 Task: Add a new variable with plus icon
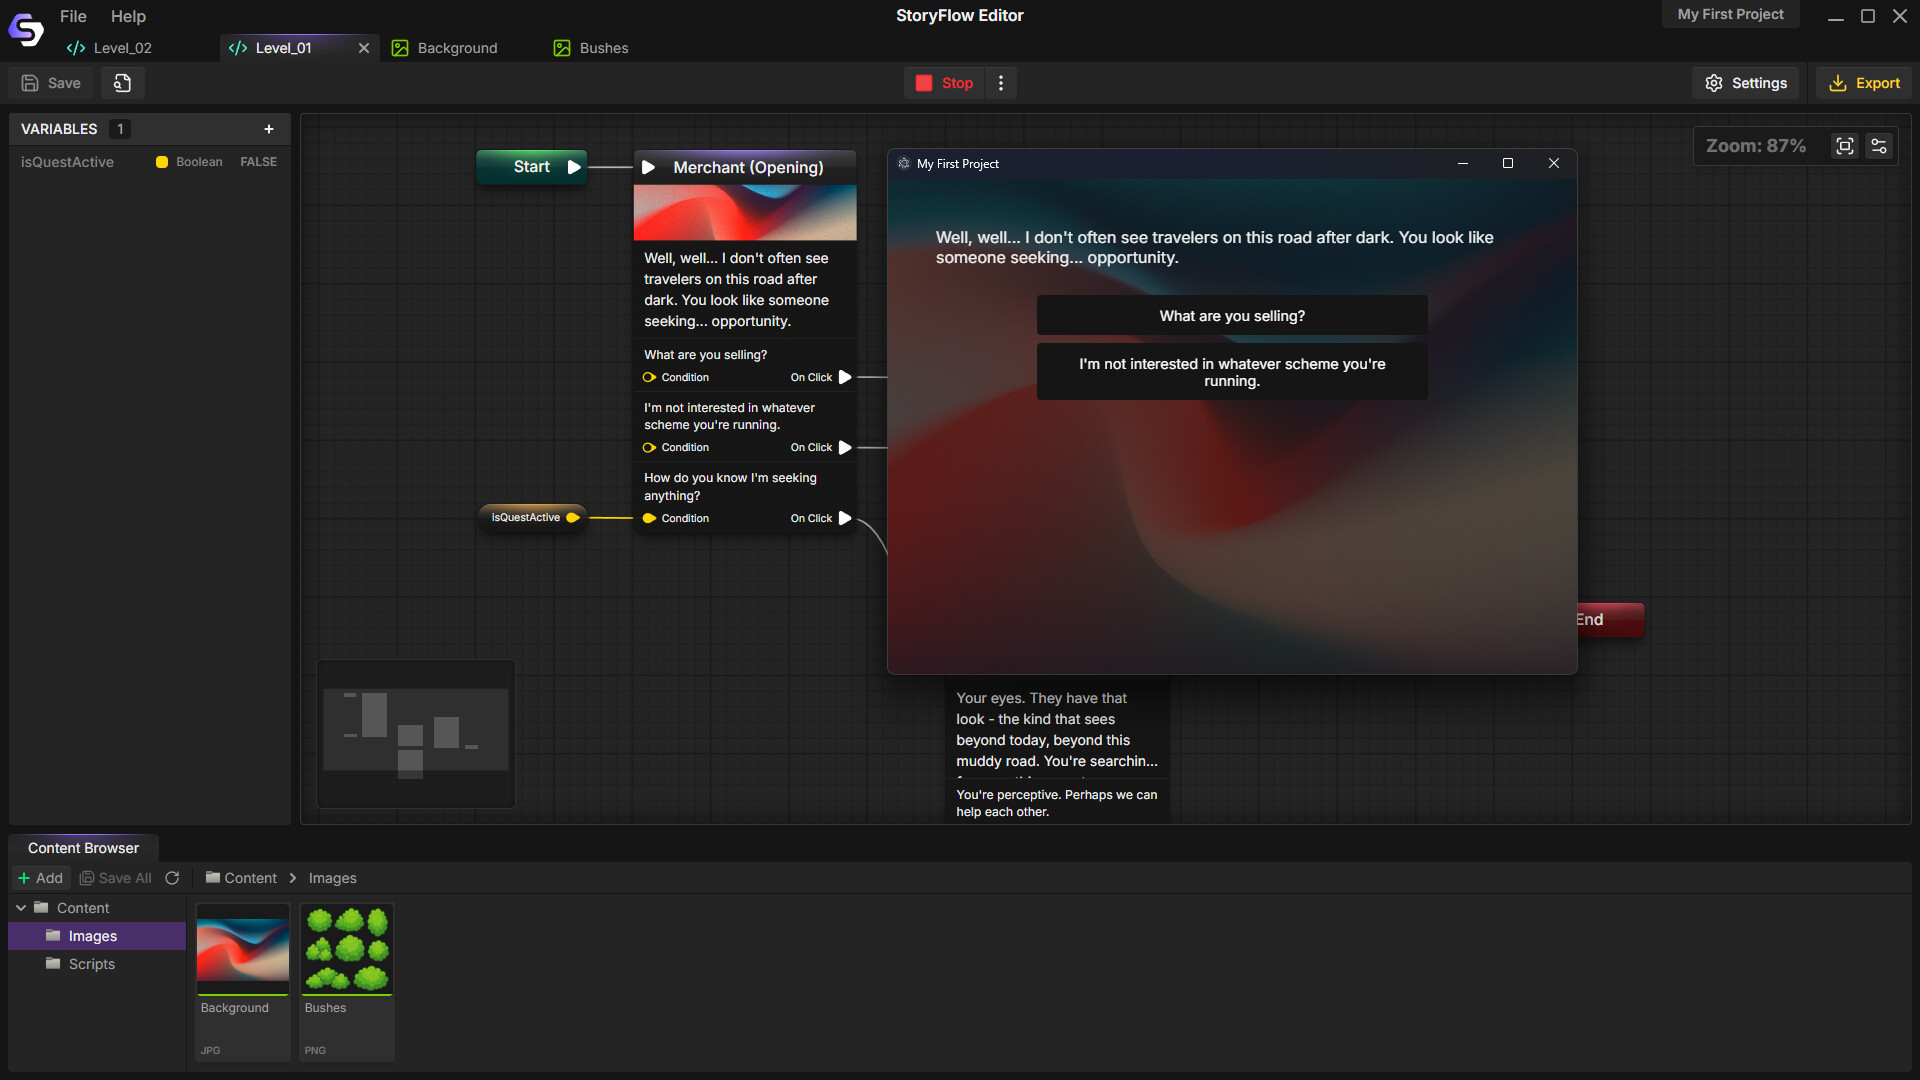coord(268,129)
